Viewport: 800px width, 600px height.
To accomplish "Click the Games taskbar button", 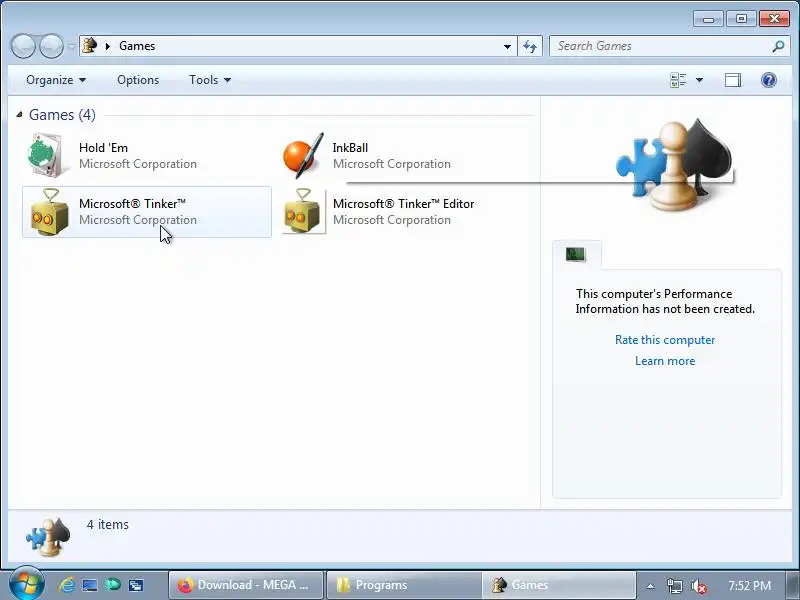I will [559, 585].
